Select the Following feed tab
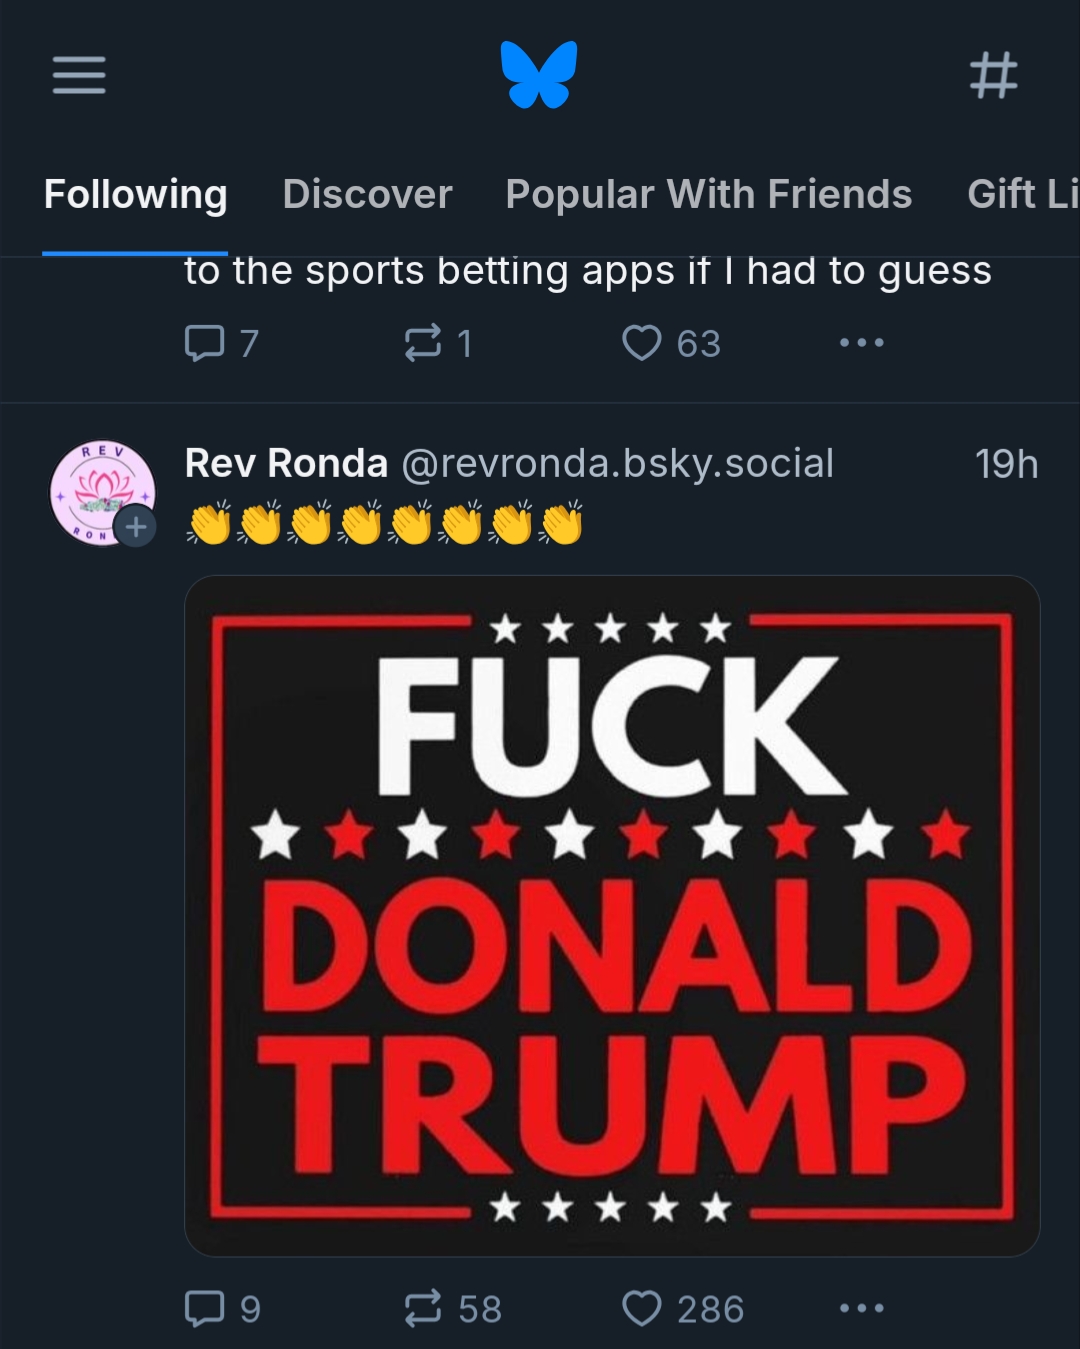1080x1349 pixels. click(136, 194)
